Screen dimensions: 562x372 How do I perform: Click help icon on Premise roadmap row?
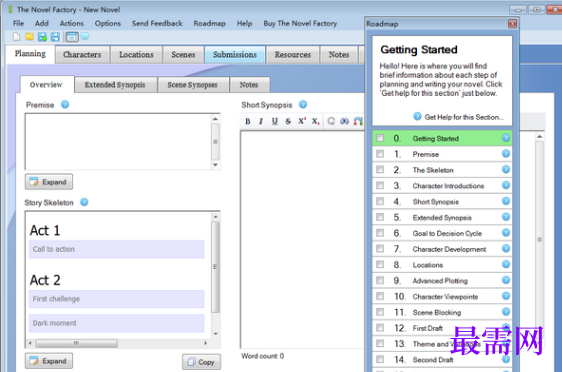506,153
